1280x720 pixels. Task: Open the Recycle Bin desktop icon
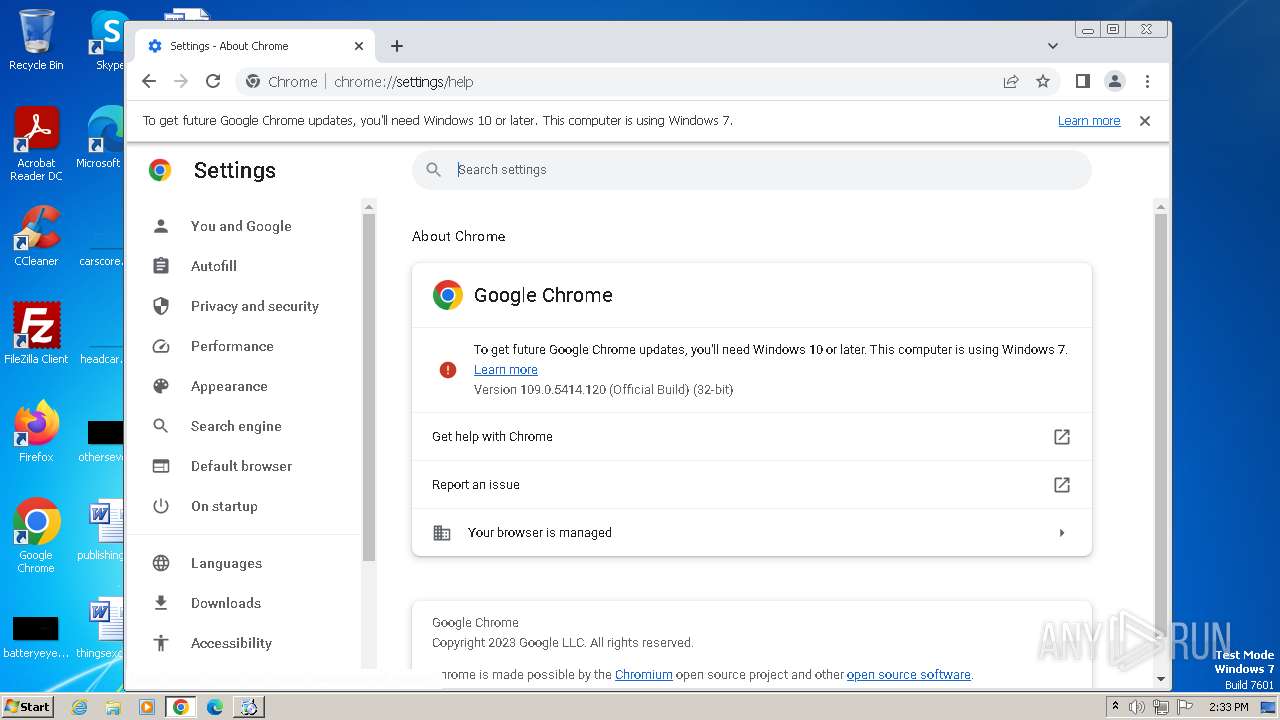coord(36,40)
